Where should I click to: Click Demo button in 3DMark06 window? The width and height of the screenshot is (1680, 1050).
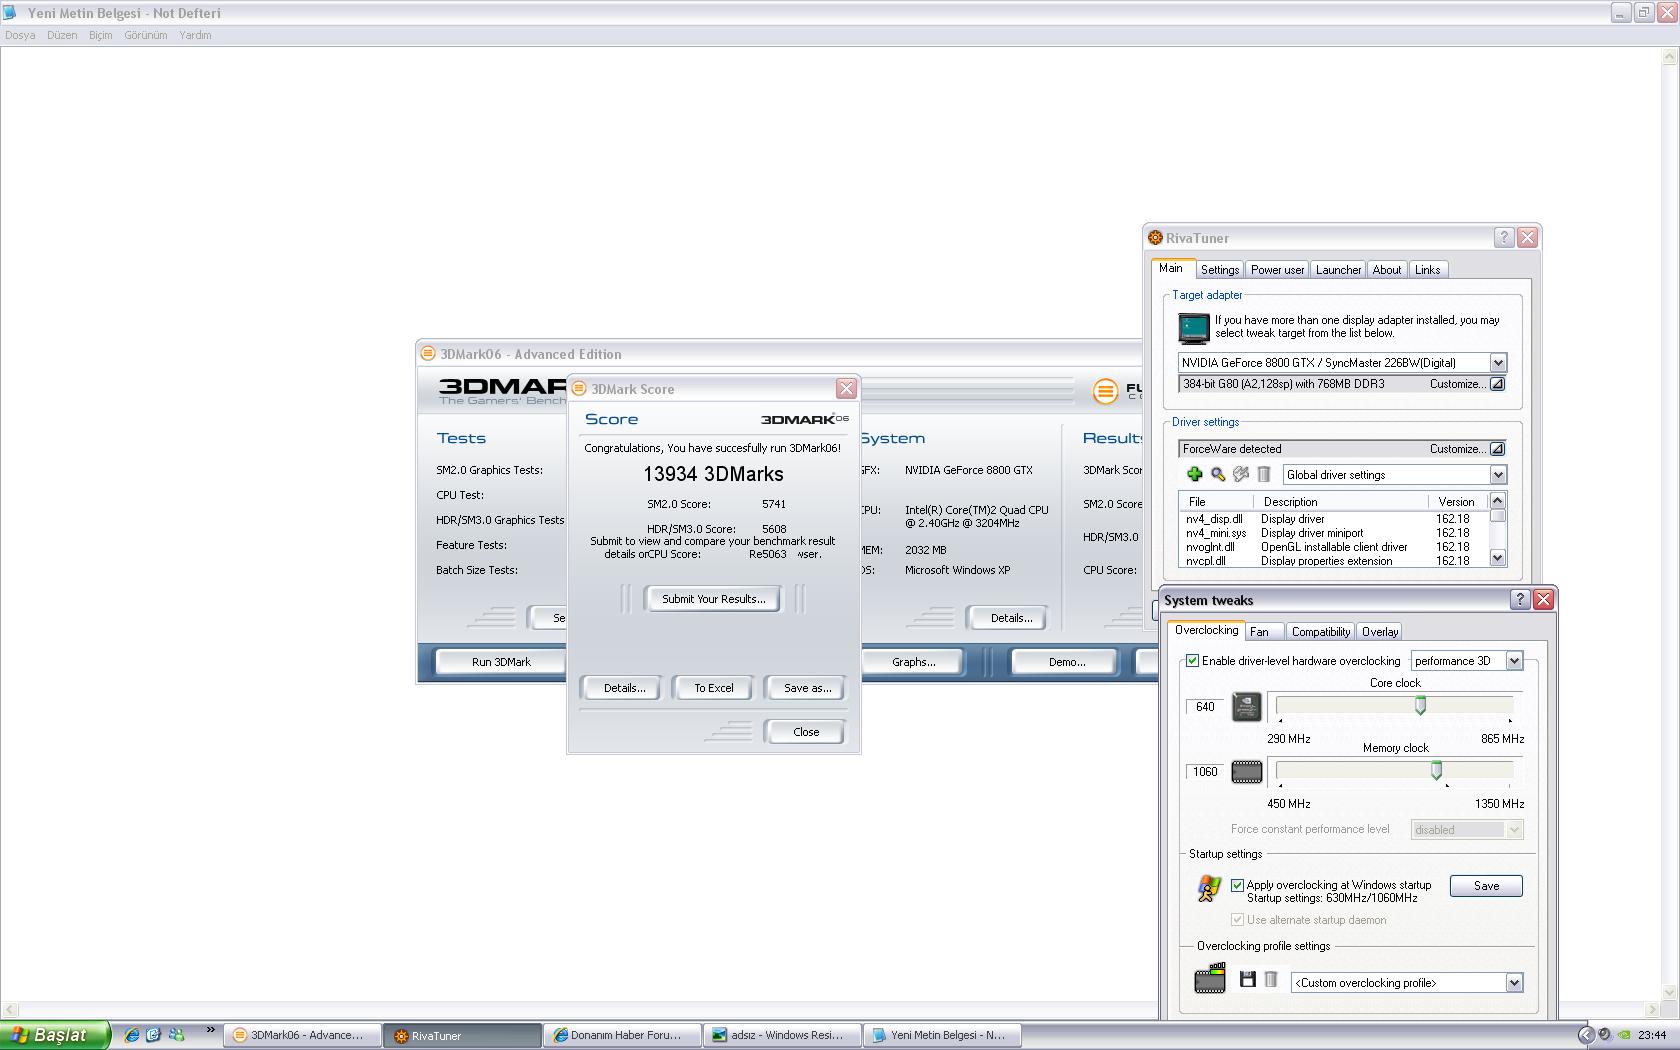click(x=1066, y=662)
